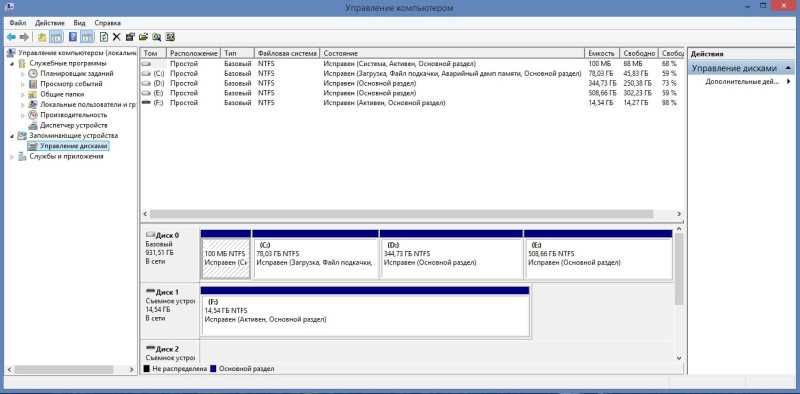Expand the Просмотр событий node
The height and width of the screenshot is (394, 800).
(x=22, y=84)
